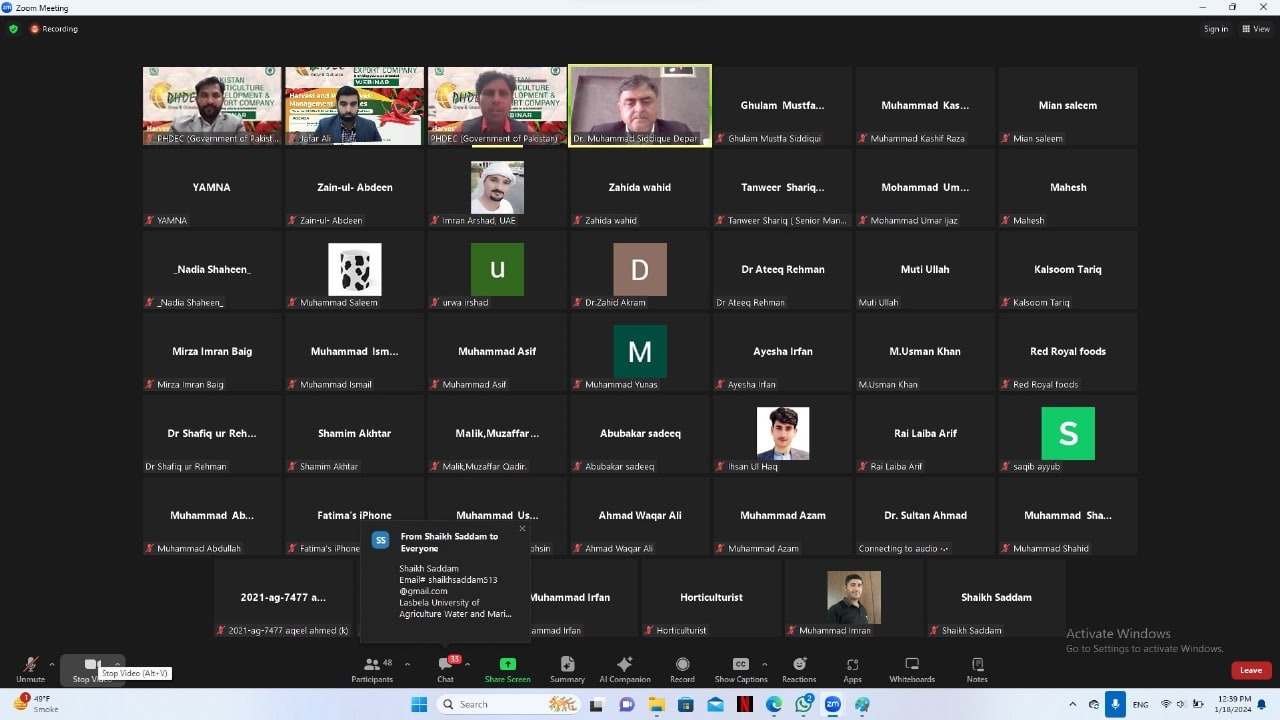The width and height of the screenshot is (1280, 720).
Task: Expand the chevron next to Participants
Action: 407,664
